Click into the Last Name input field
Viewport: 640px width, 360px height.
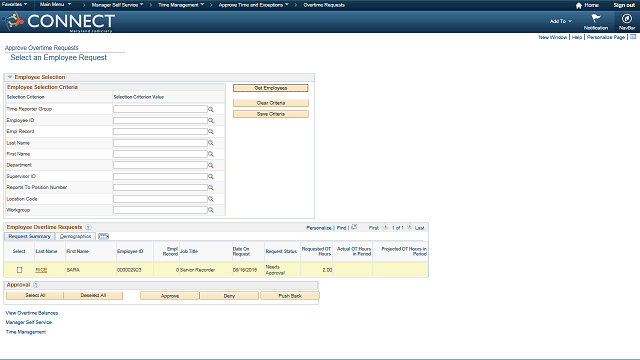(160, 143)
